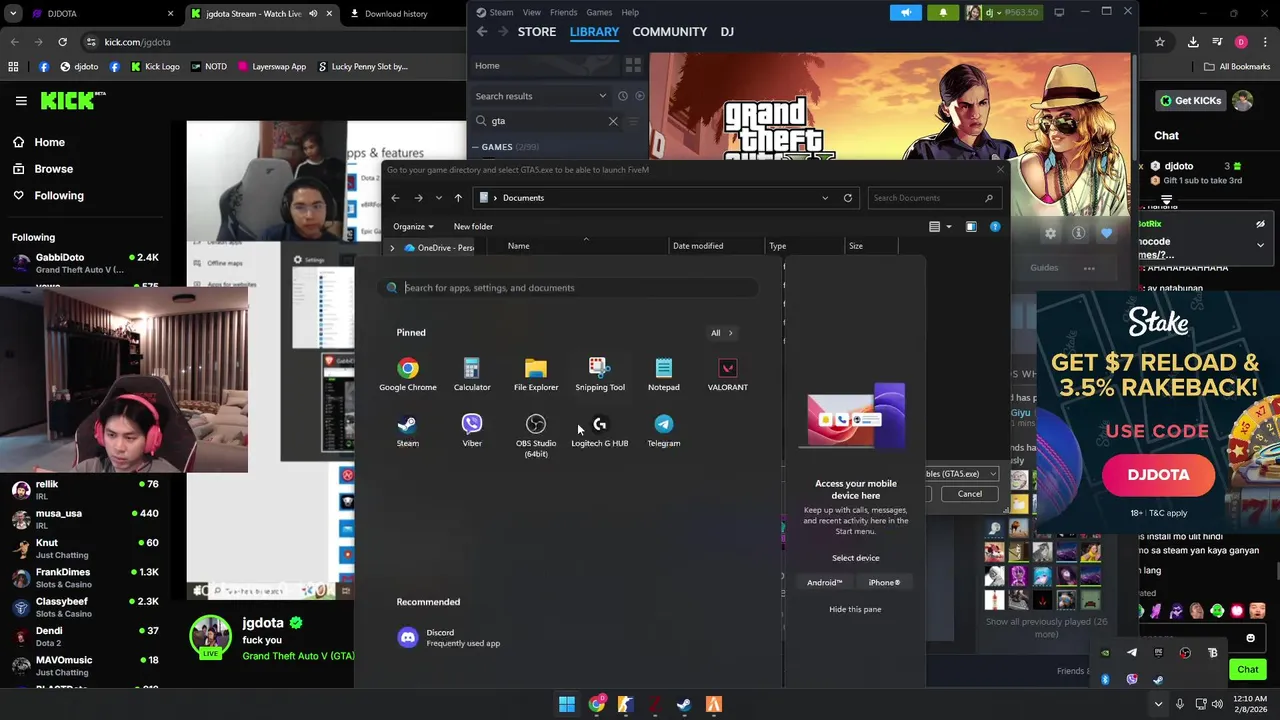Open Steam COMMUNITY tab

point(669,32)
